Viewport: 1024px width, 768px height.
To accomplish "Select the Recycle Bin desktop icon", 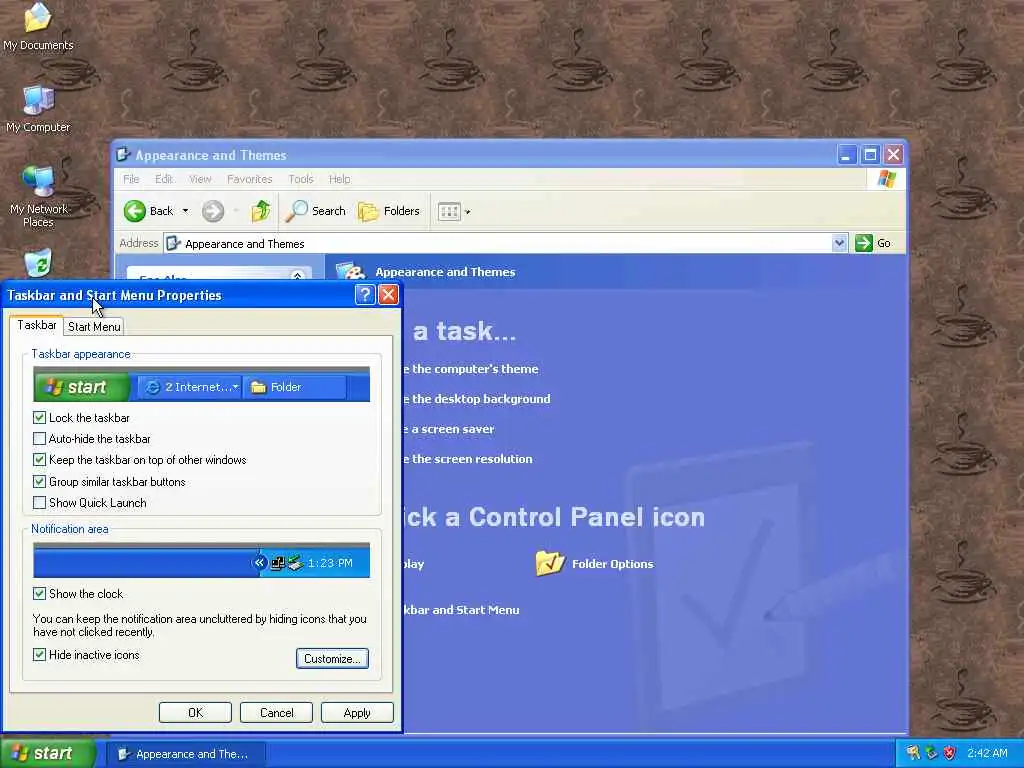I will click(38, 263).
